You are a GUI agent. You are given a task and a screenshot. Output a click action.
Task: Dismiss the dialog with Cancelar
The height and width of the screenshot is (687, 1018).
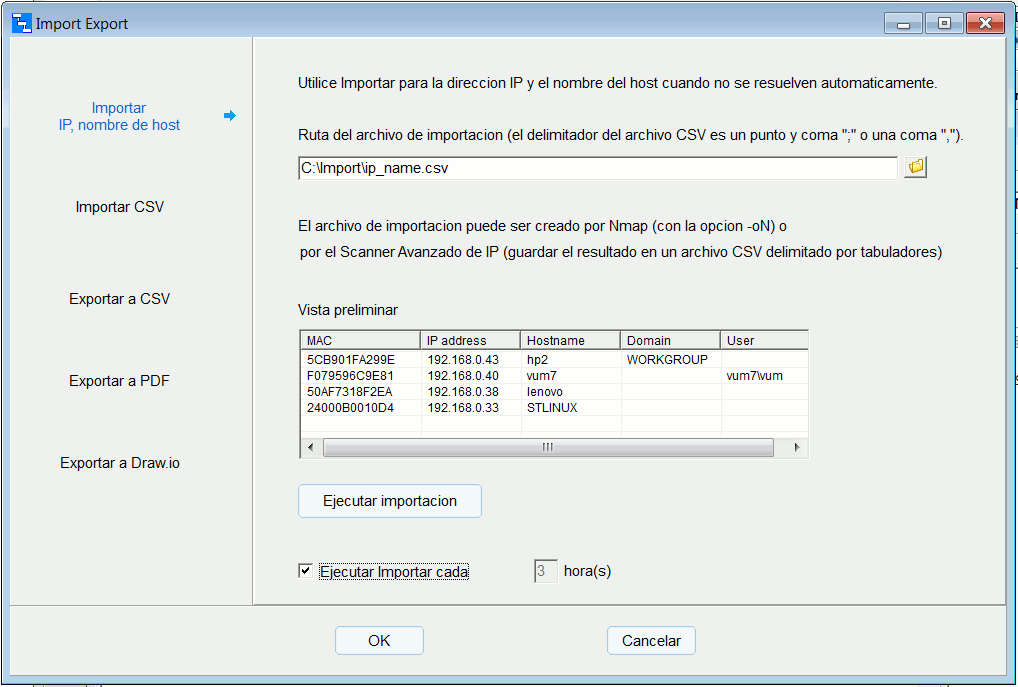[x=651, y=640]
